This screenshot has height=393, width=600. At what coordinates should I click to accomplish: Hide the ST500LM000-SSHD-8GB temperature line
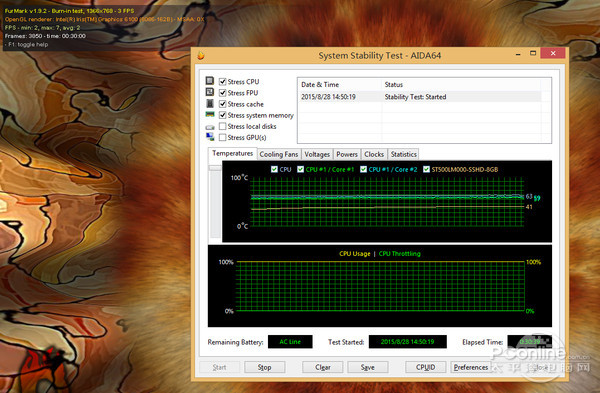pos(426,169)
